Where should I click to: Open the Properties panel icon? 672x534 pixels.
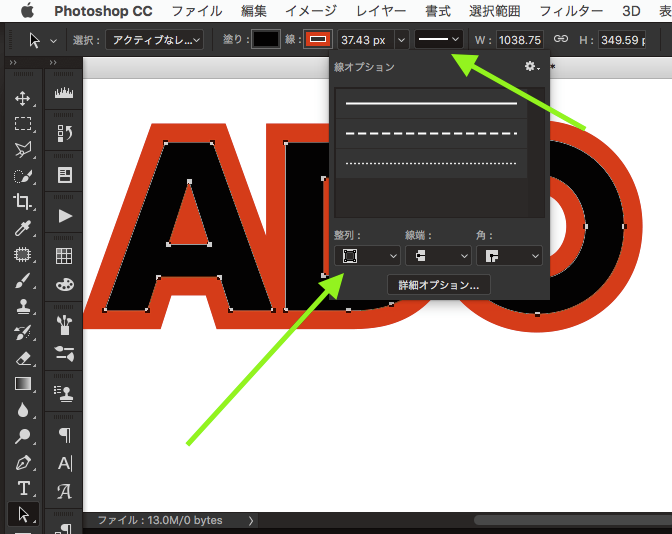pos(64,175)
